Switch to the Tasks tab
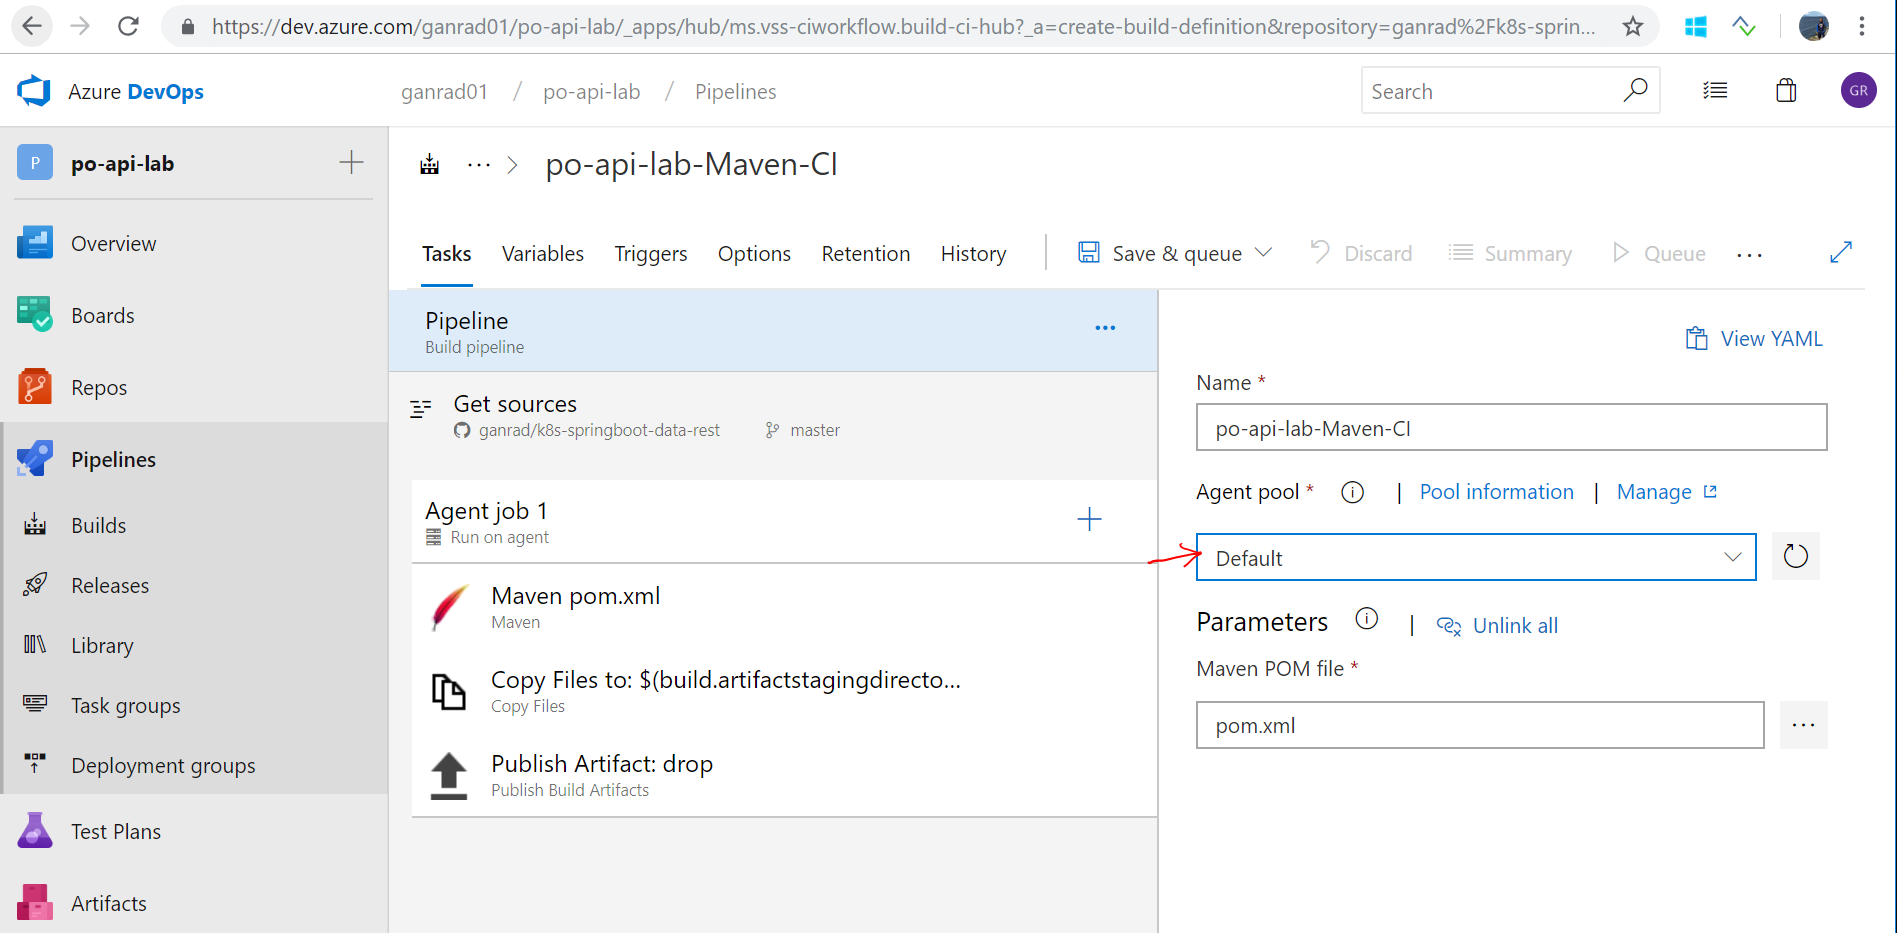 point(446,254)
